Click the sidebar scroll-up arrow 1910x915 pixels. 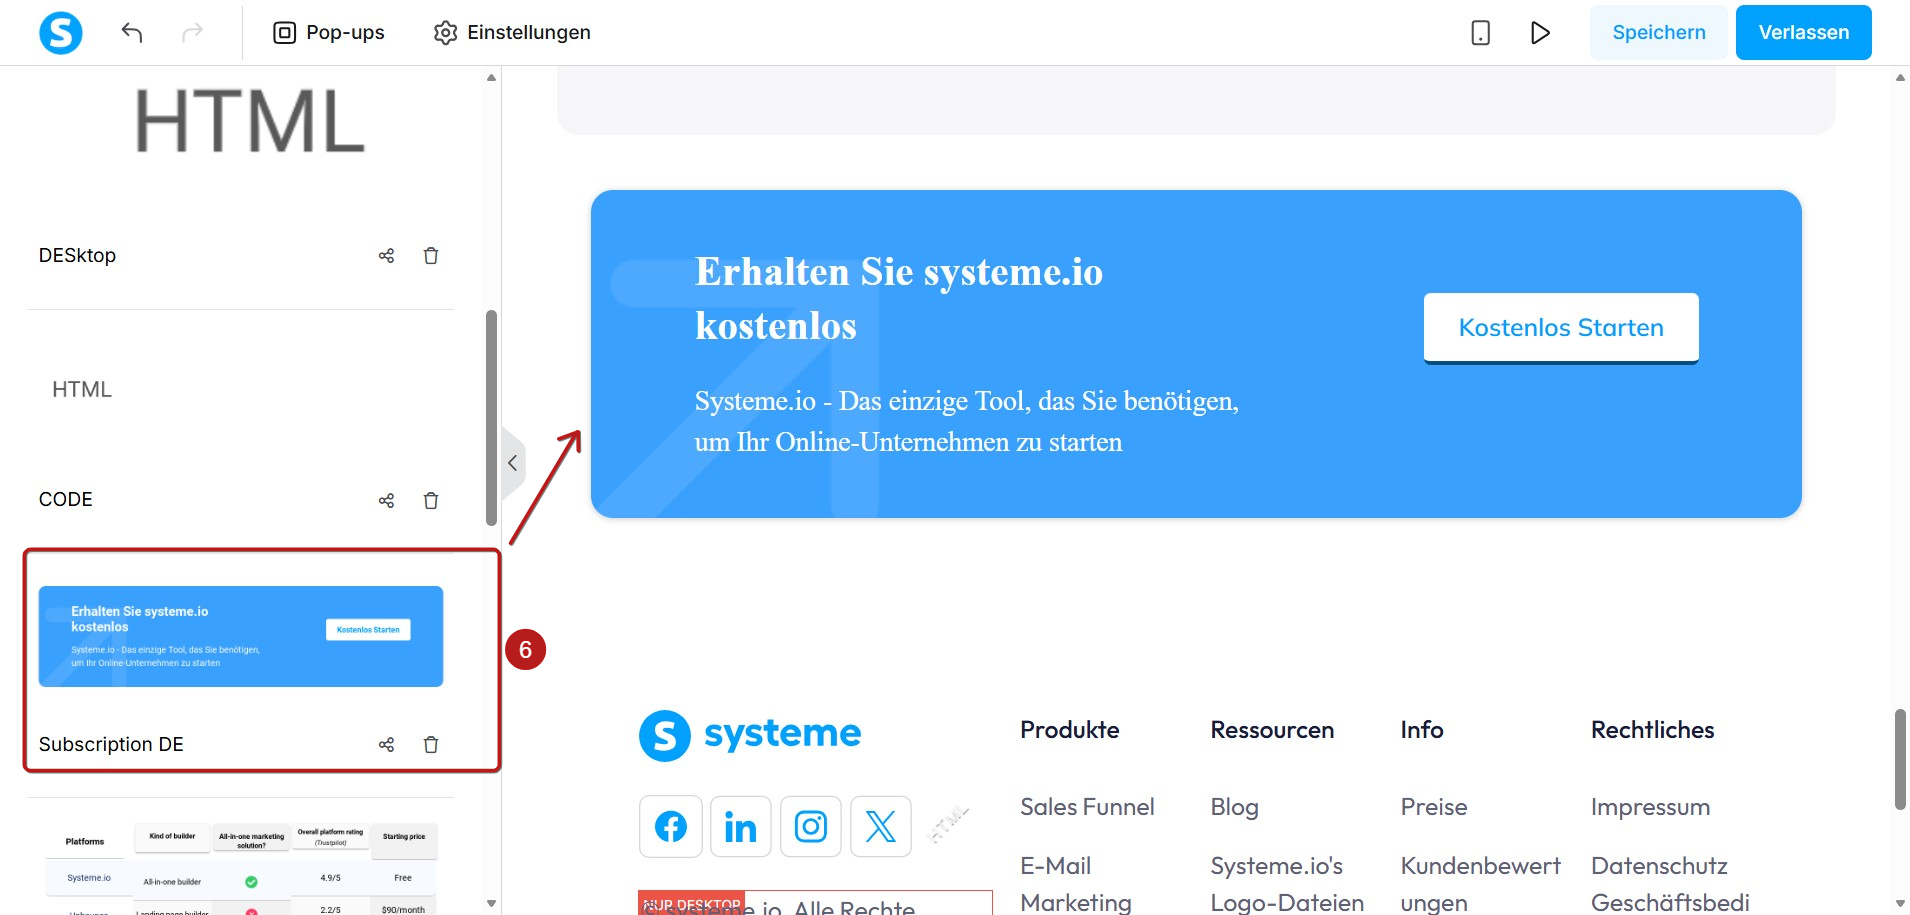(x=491, y=77)
